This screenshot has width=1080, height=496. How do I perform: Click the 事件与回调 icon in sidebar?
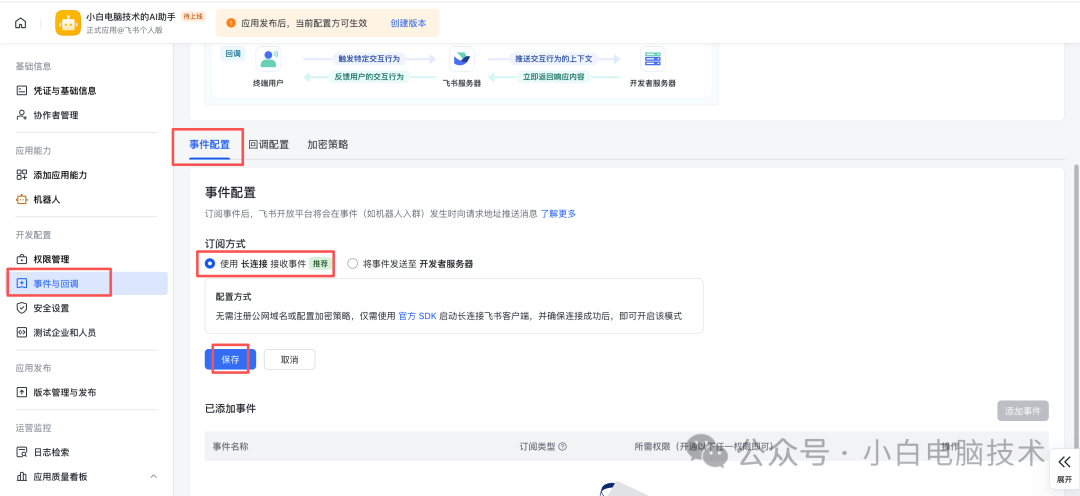(21, 283)
